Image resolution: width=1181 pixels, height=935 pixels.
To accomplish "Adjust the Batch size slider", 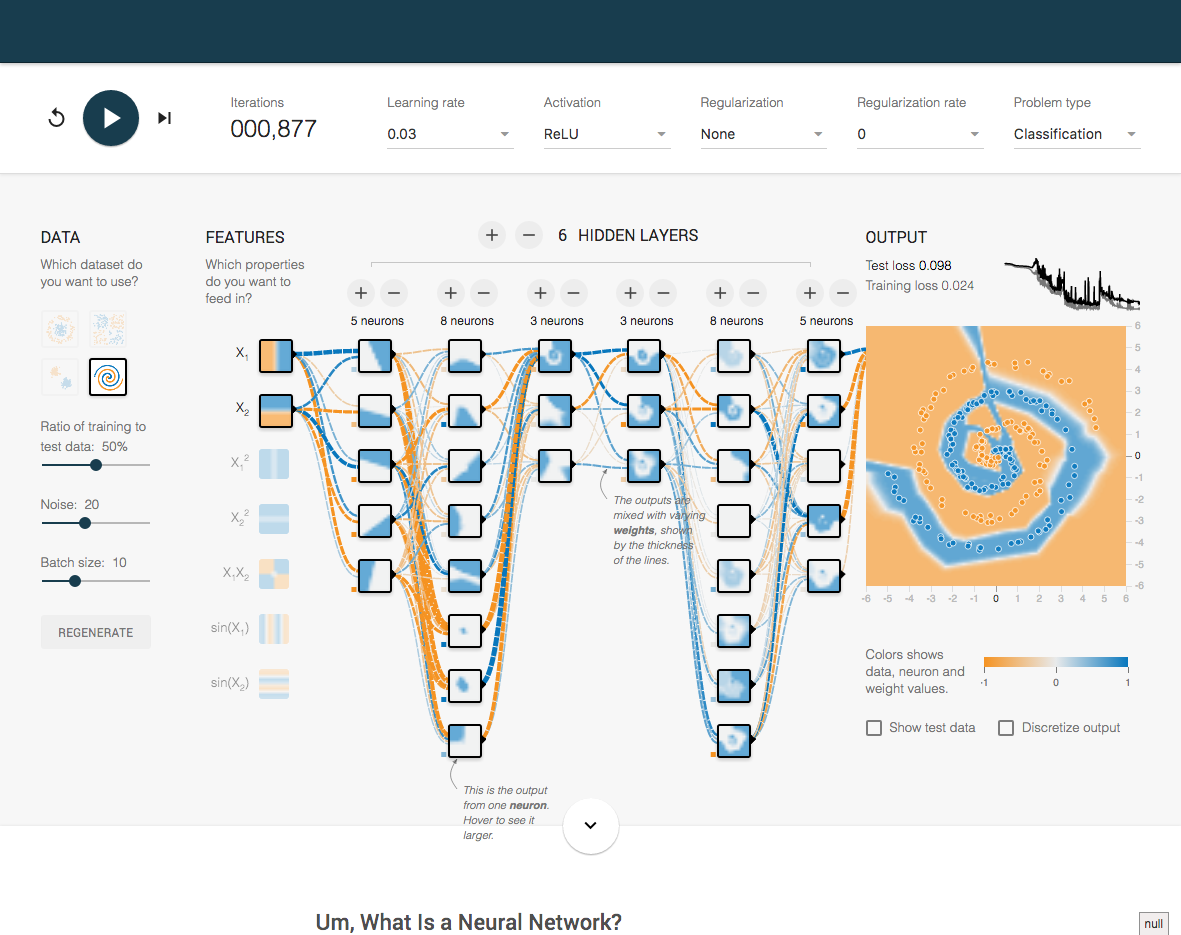I will [96, 581].
